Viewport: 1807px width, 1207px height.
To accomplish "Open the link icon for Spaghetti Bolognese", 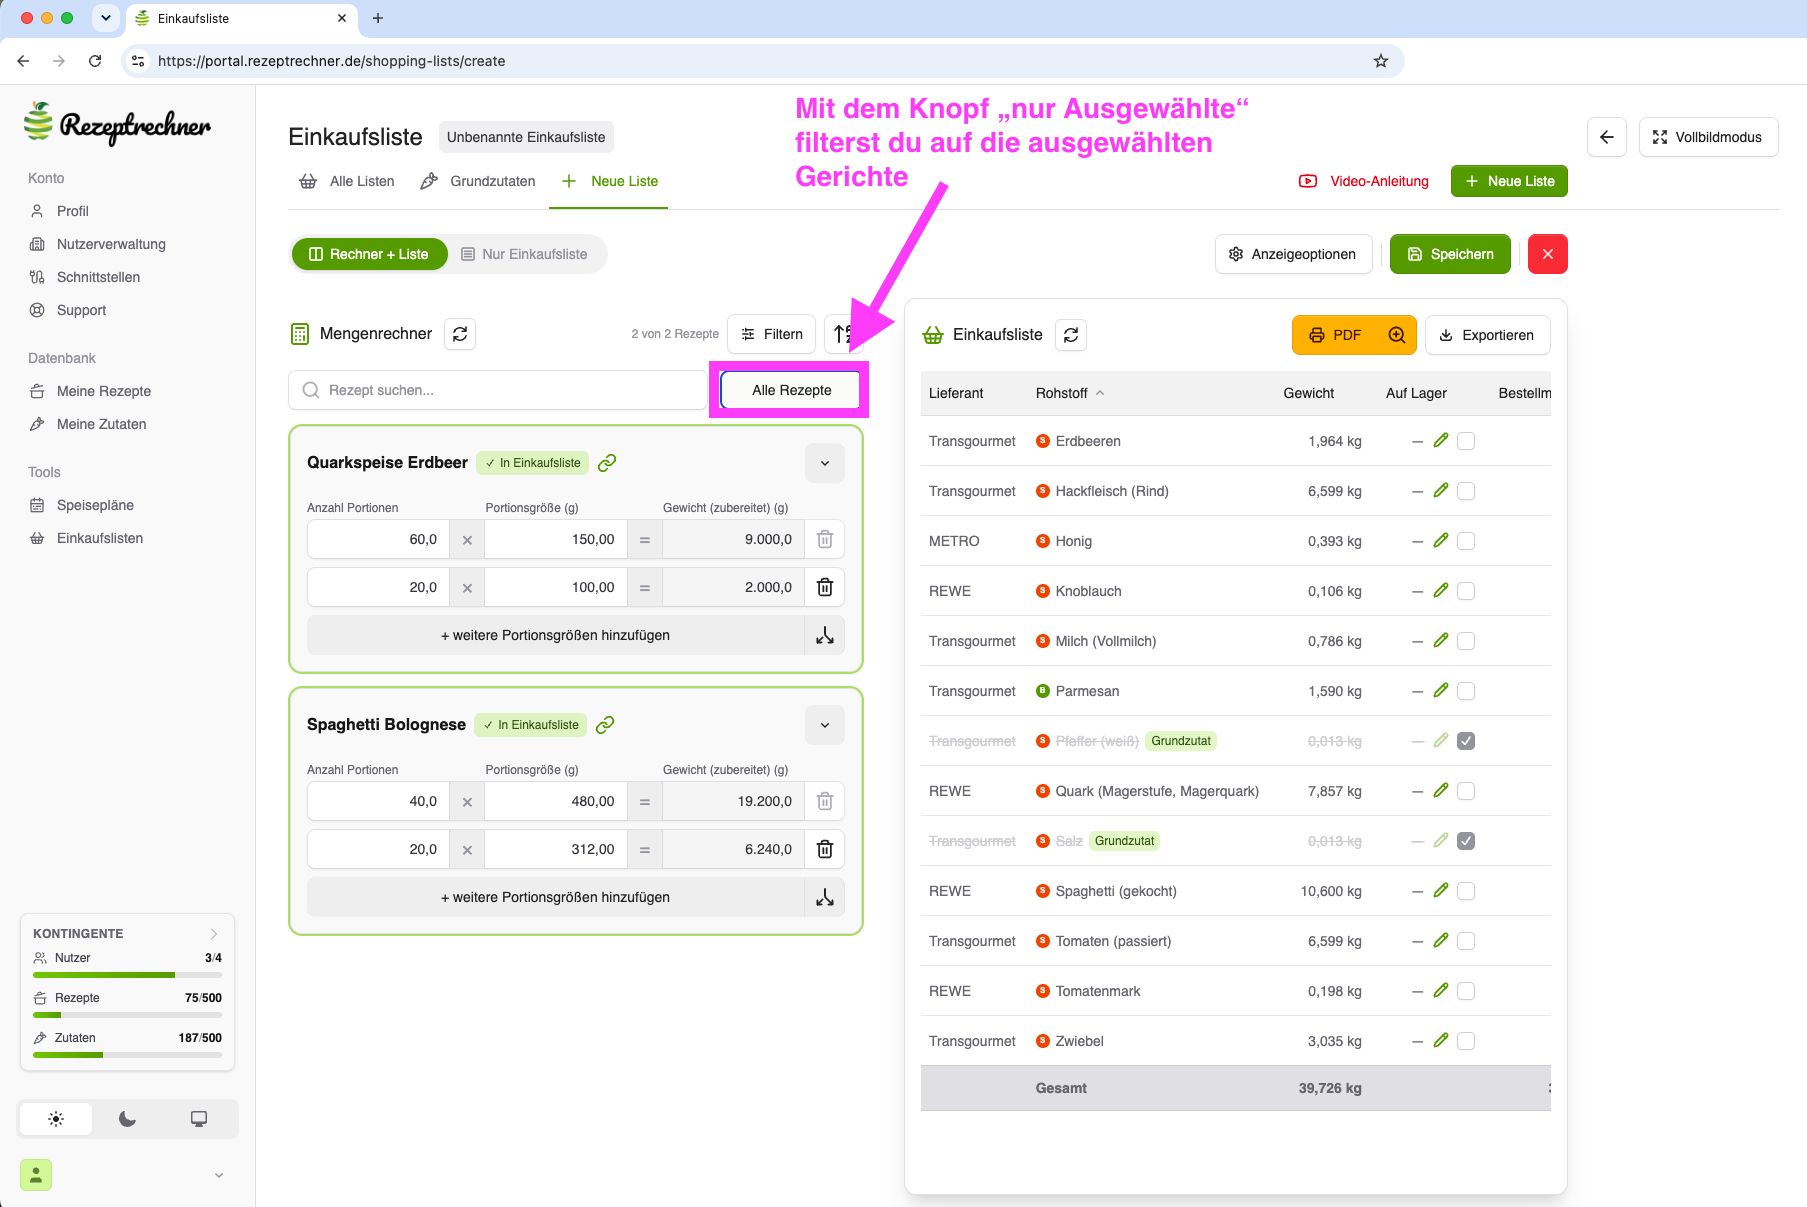I will [605, 724].
